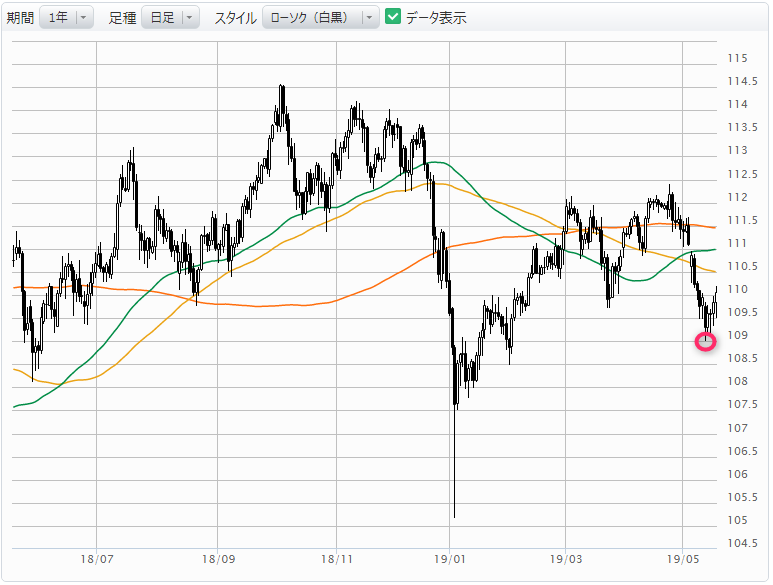Select the 18/07 date axis label

coord(97,559)
